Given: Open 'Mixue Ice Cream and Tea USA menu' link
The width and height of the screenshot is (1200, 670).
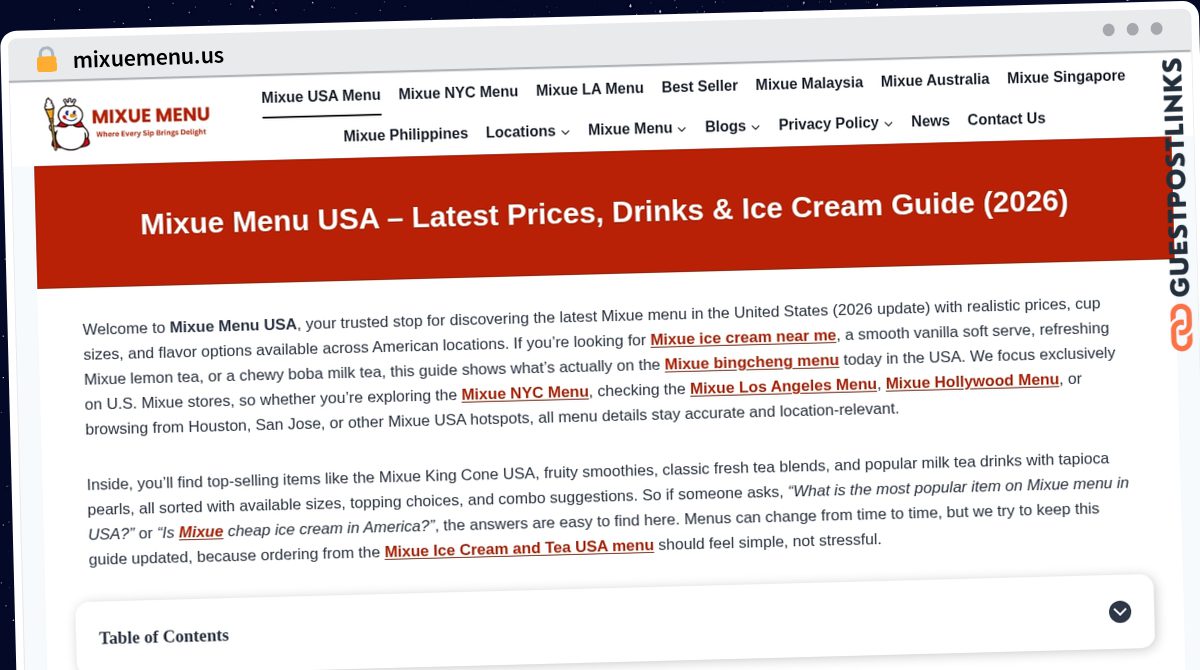Looking at the screenshot, I should click(x=519, y=548).
